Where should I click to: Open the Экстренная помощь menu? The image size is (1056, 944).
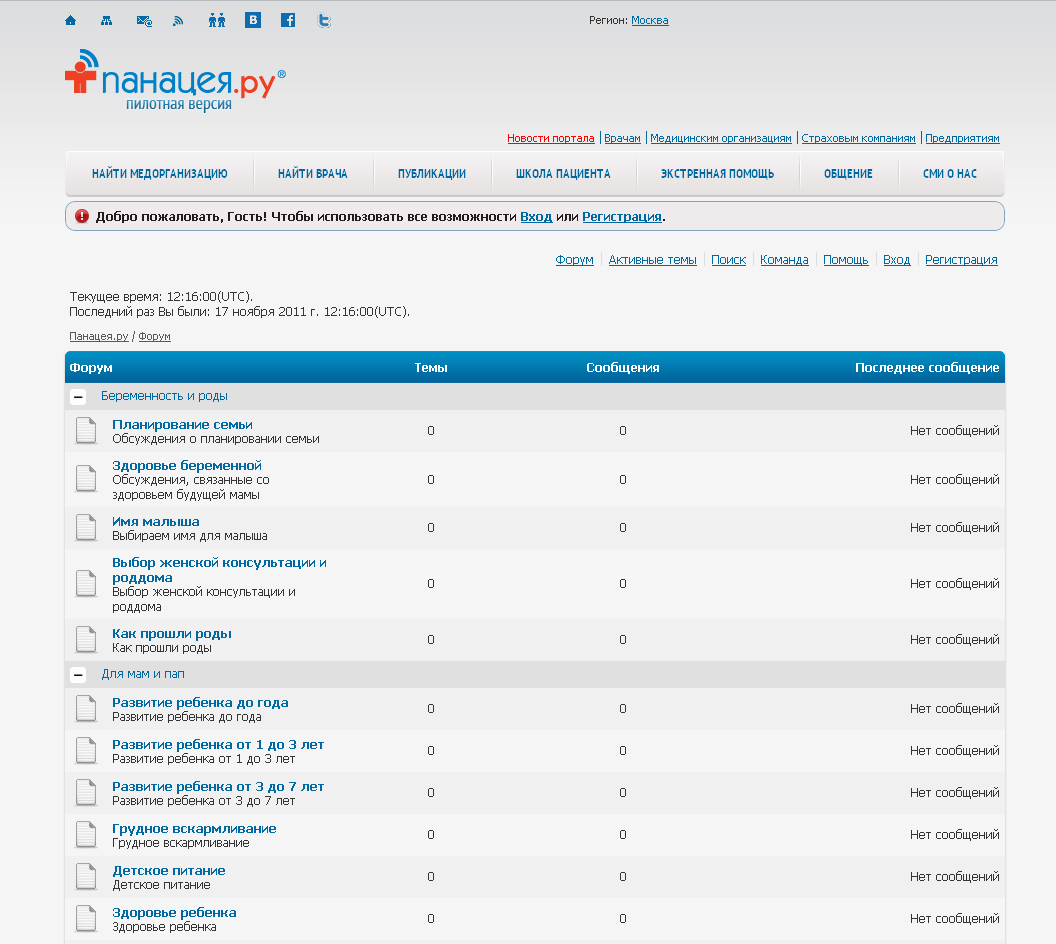[717, 174]
